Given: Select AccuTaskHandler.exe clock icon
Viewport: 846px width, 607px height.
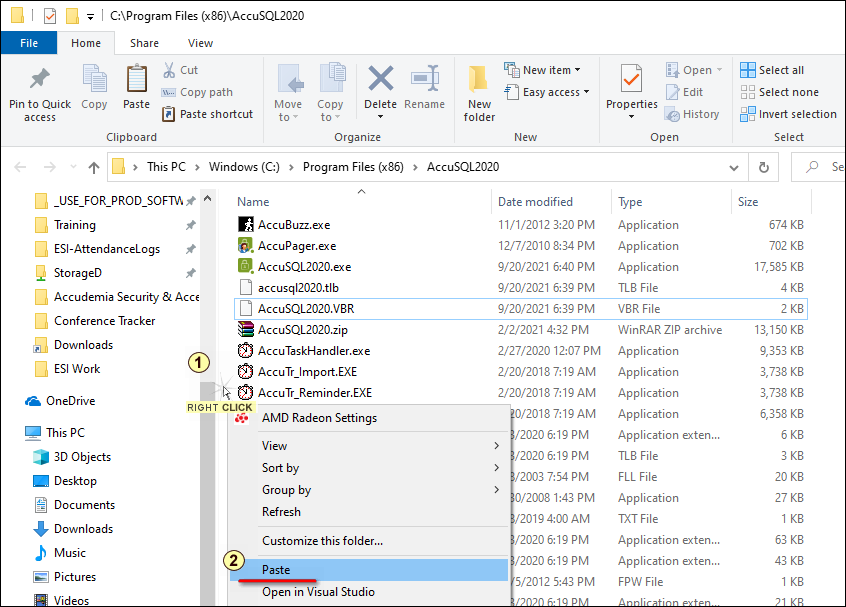Looking at the screenshot, I should (x=245, y=351).
